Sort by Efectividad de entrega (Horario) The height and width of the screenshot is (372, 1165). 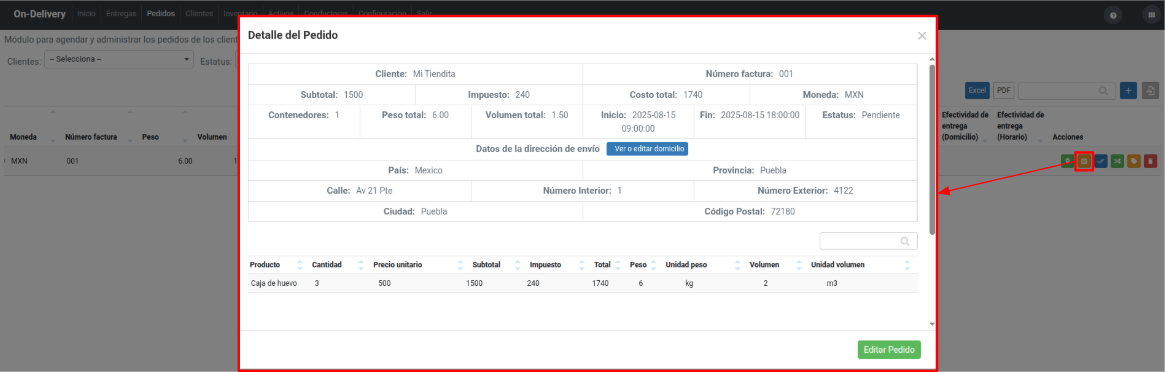click(1021, 126)
